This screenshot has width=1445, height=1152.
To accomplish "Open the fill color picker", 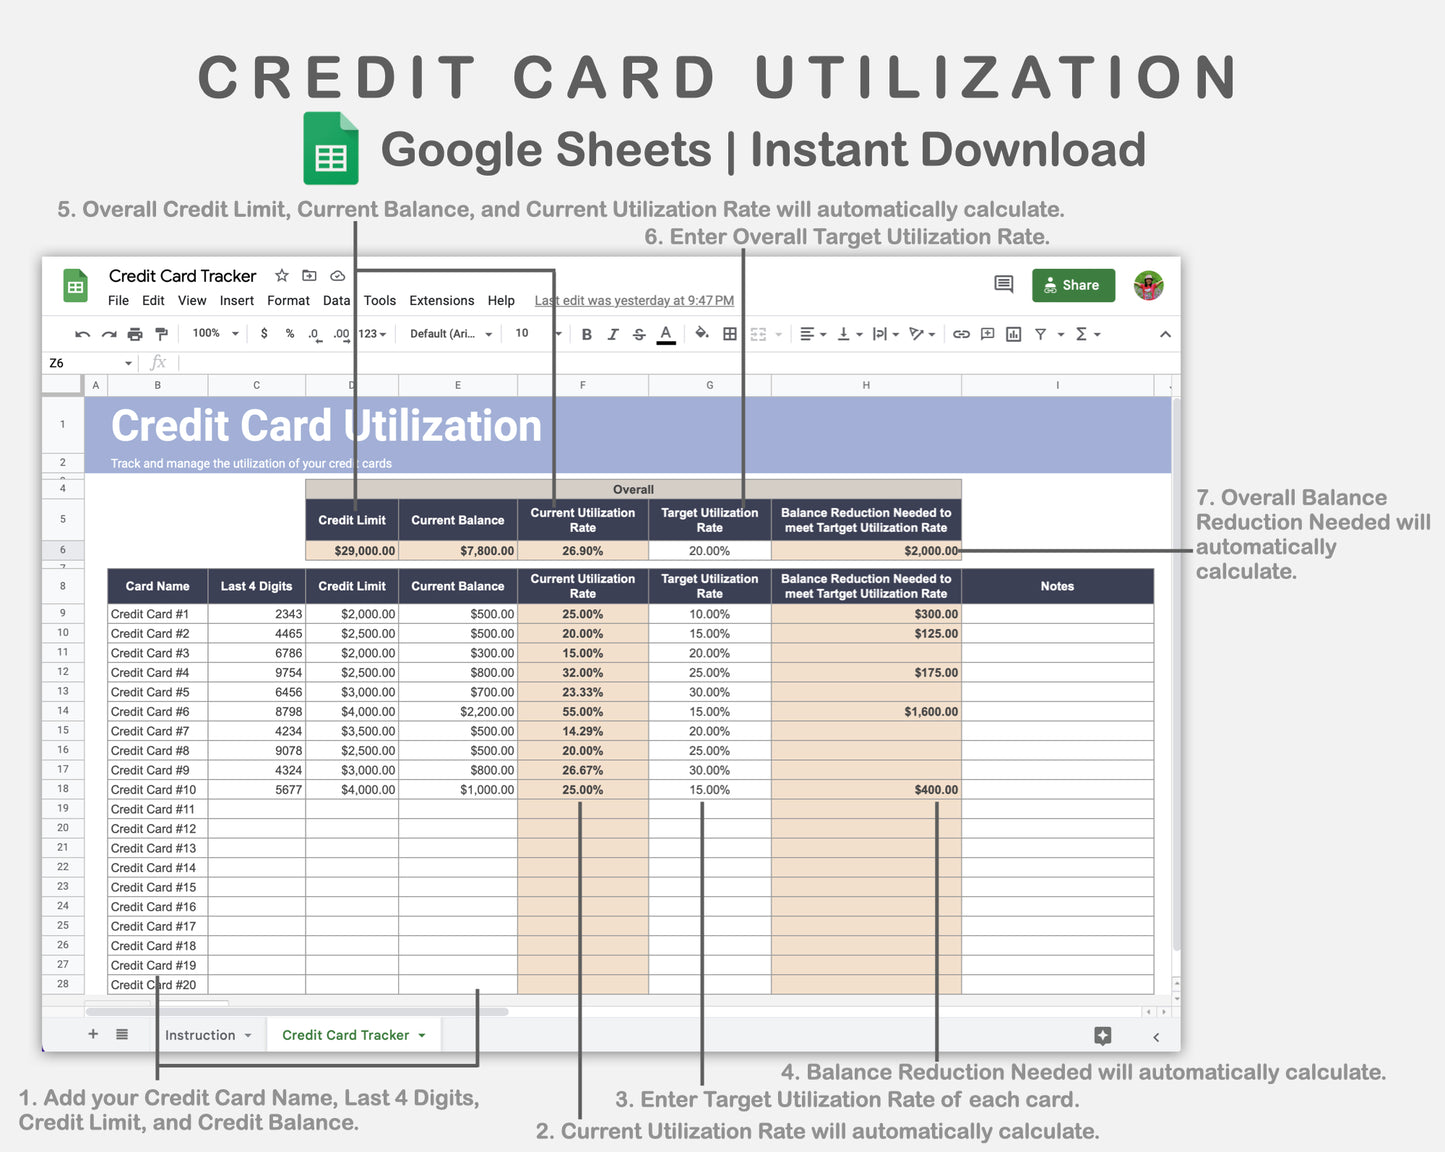I will 702,334.
